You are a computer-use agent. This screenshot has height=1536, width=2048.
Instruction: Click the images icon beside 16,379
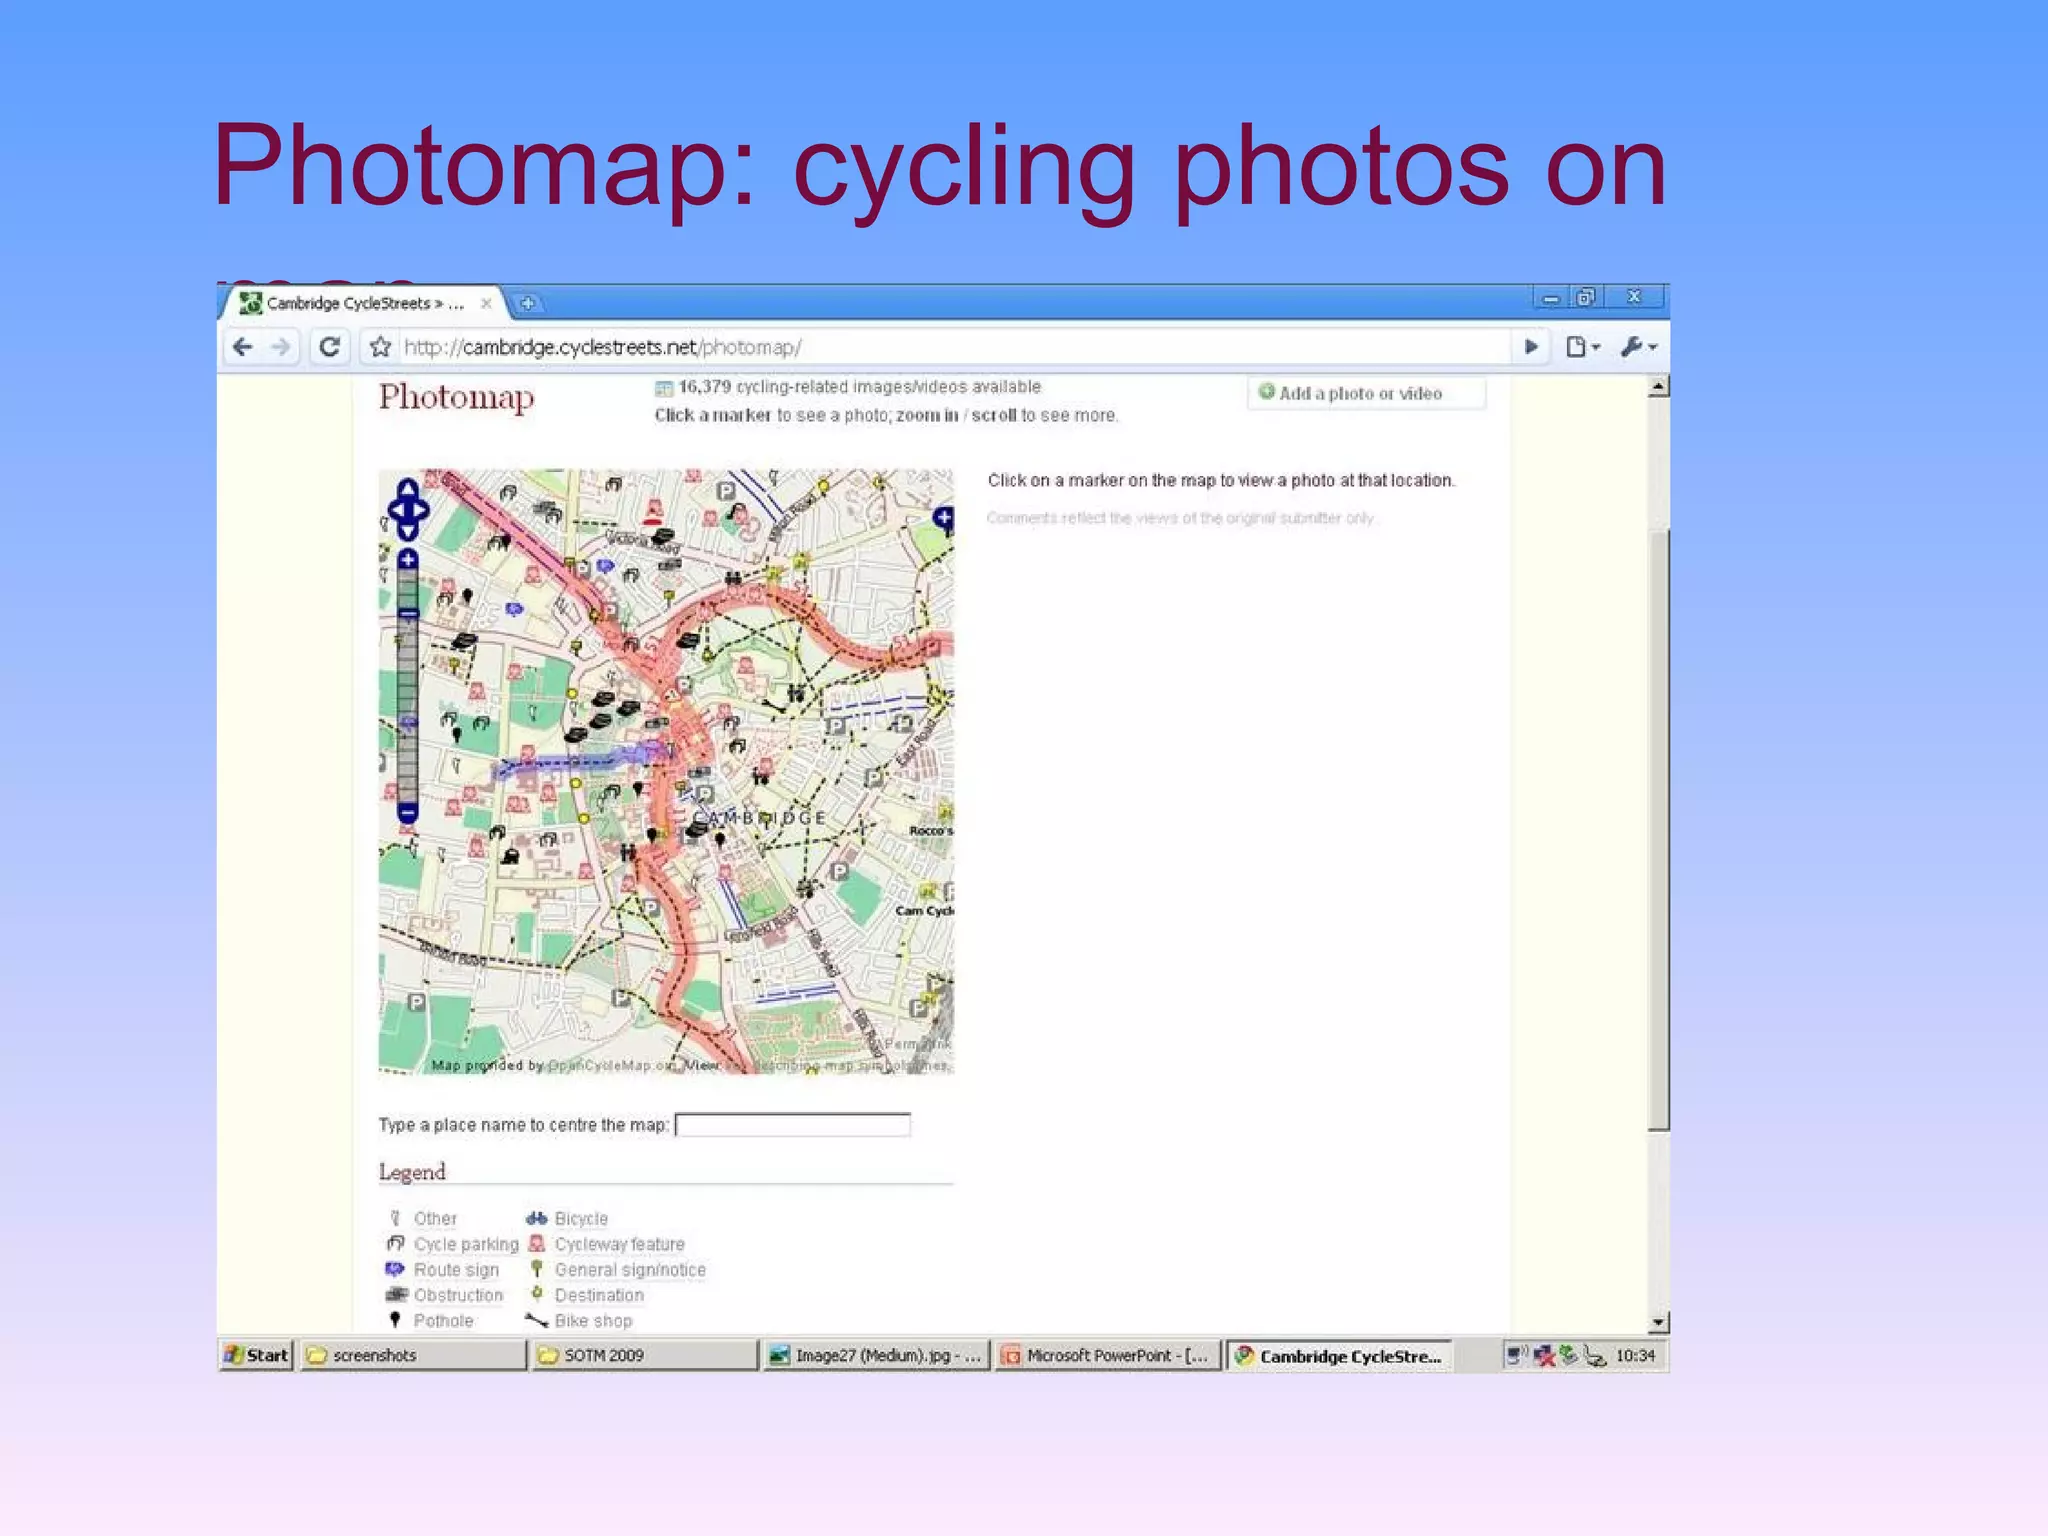pyautogui.click(x=664, y=388)
